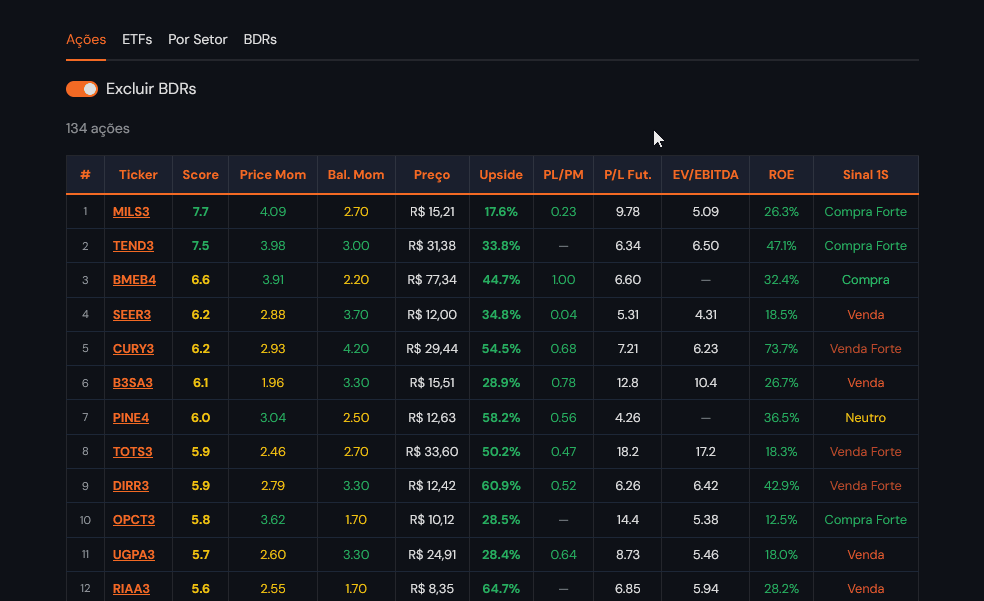Open the TEND3 ticker link

[x=133, y=246]
